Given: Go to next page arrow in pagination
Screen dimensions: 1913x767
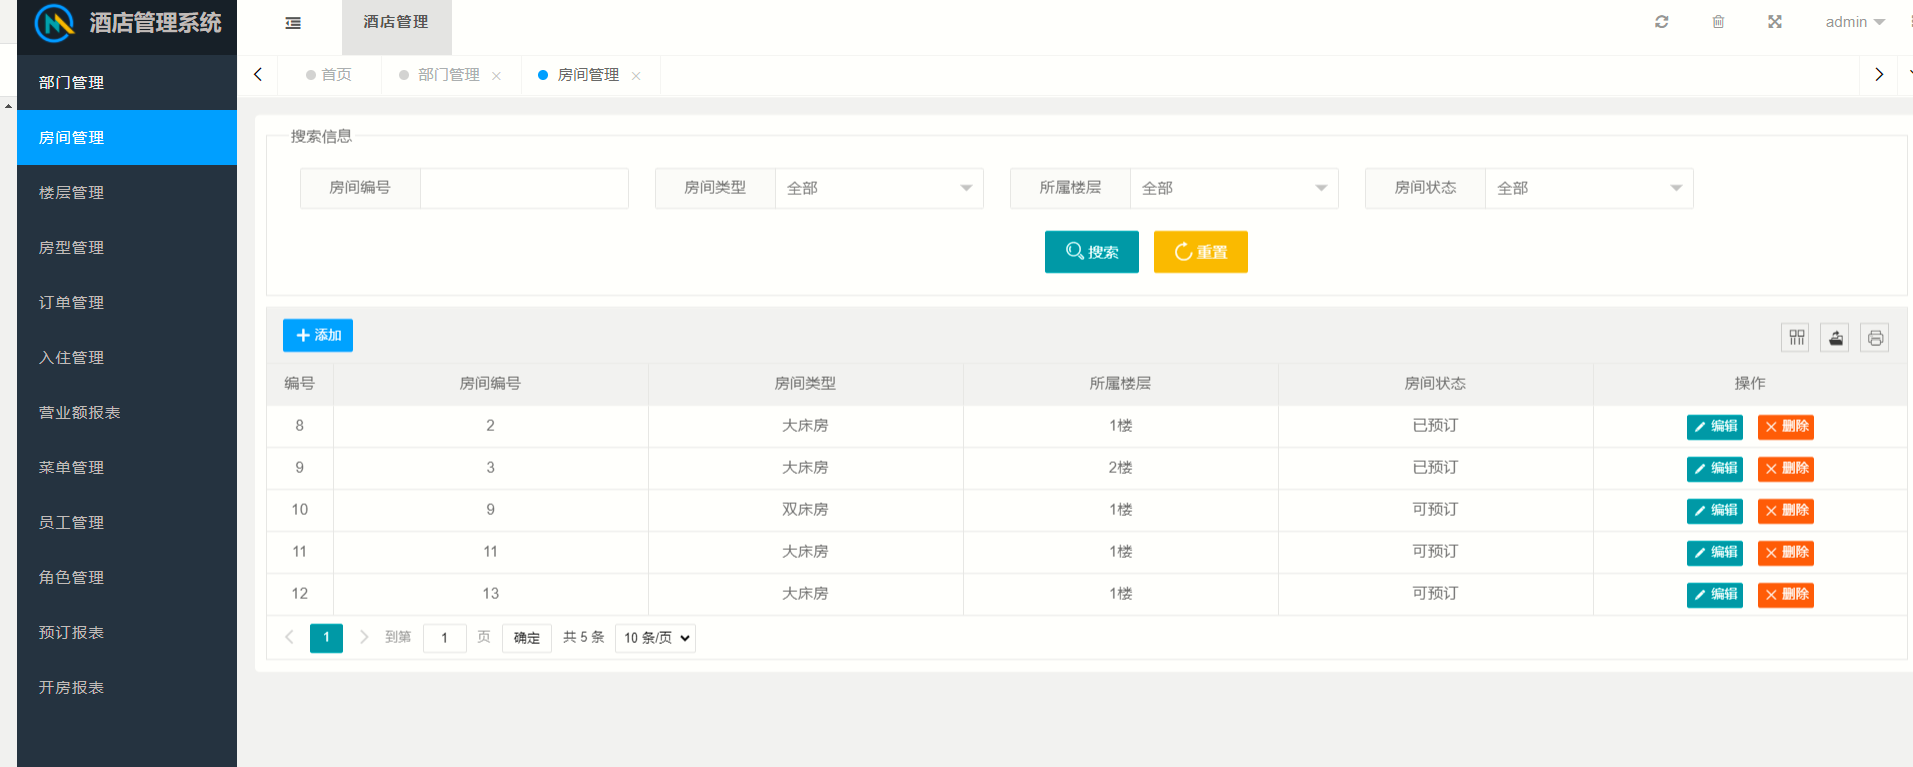Looking at the screenshot, I should click(364, 637).
